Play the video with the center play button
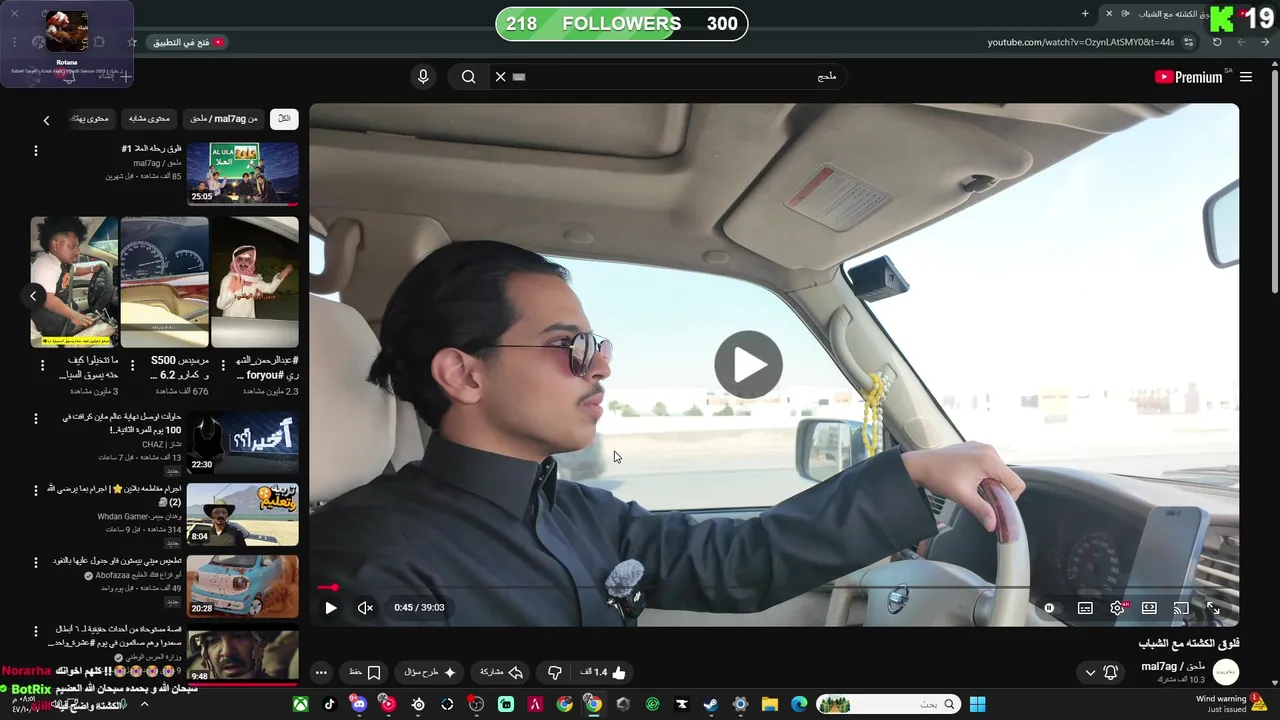This screenshot has height=720, width=1280. pyautogui.click(x=748, y=365)
